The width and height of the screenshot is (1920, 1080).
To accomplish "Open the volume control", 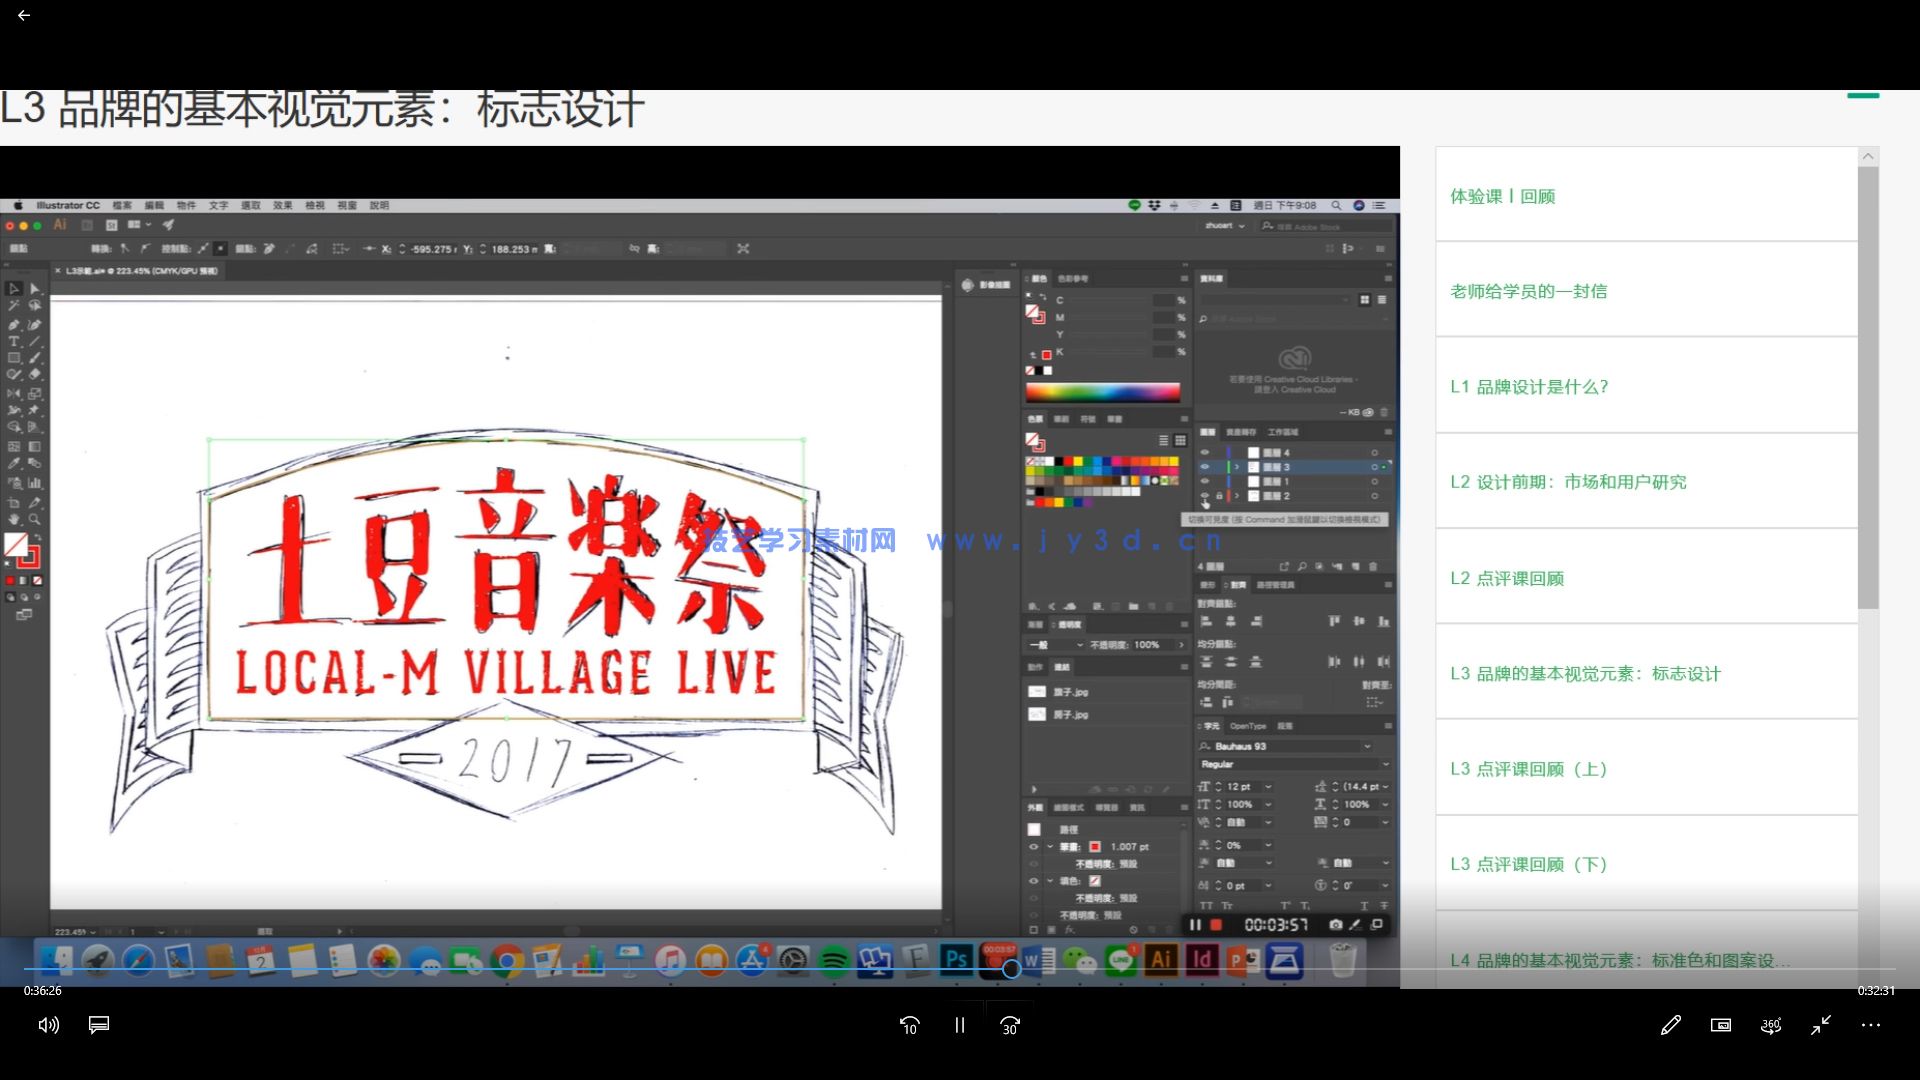I will (48, 1025).
